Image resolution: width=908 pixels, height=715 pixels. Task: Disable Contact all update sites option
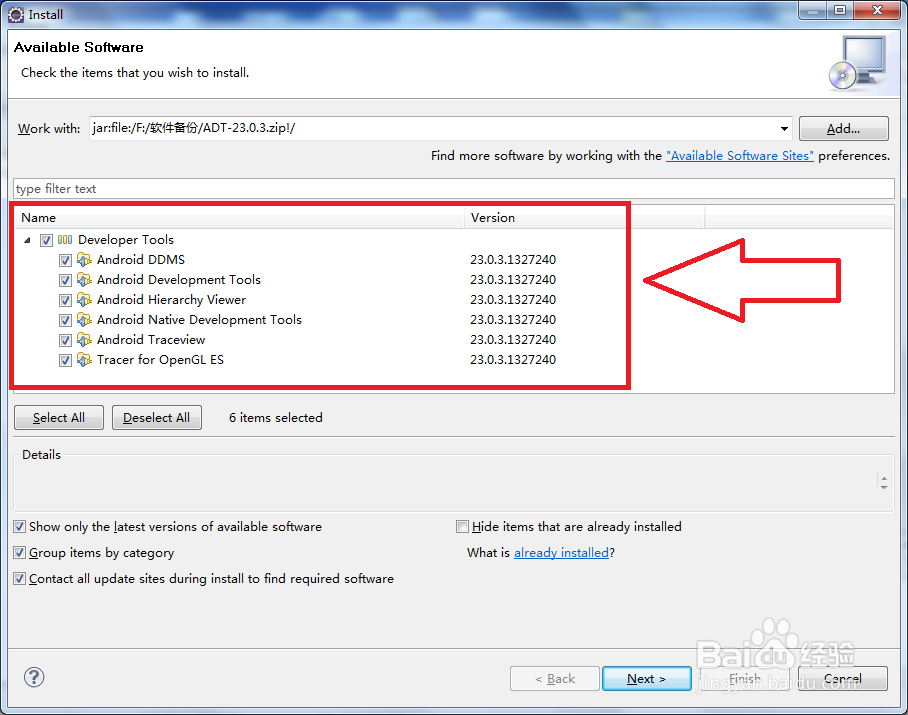point(20,579)
